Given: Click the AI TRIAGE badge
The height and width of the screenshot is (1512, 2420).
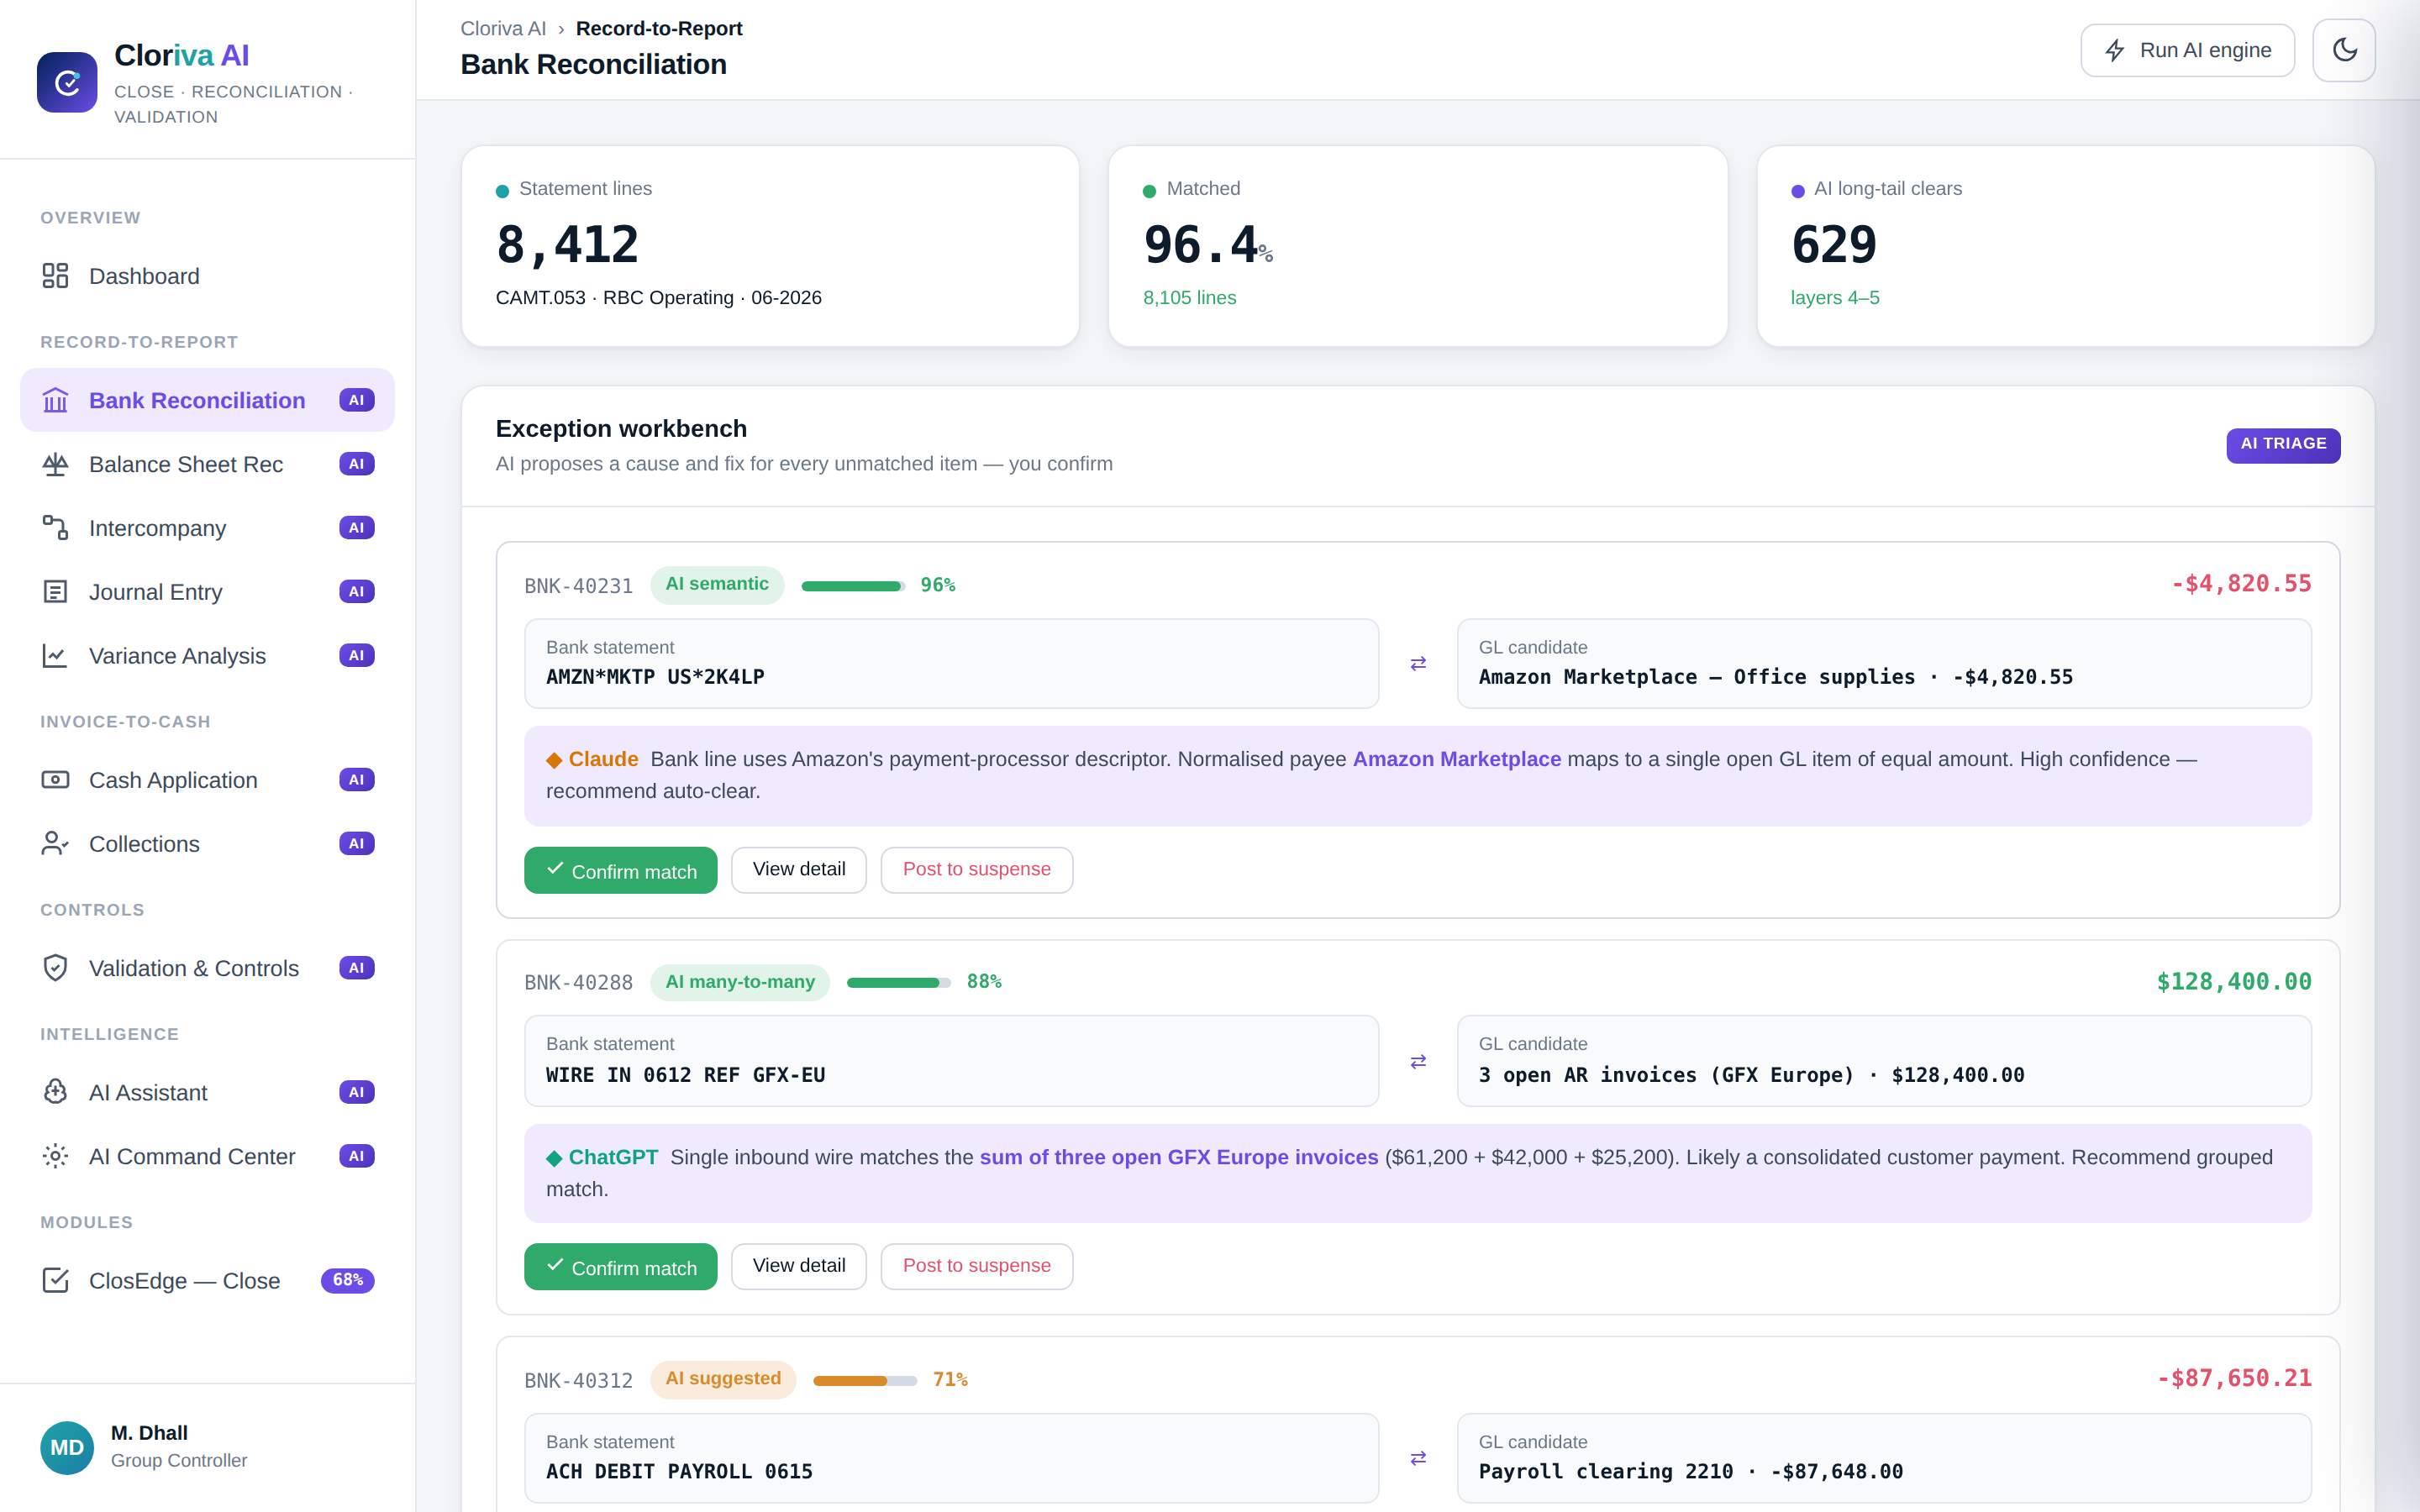Looking at the screenshot, I should tap(2283, 444).
